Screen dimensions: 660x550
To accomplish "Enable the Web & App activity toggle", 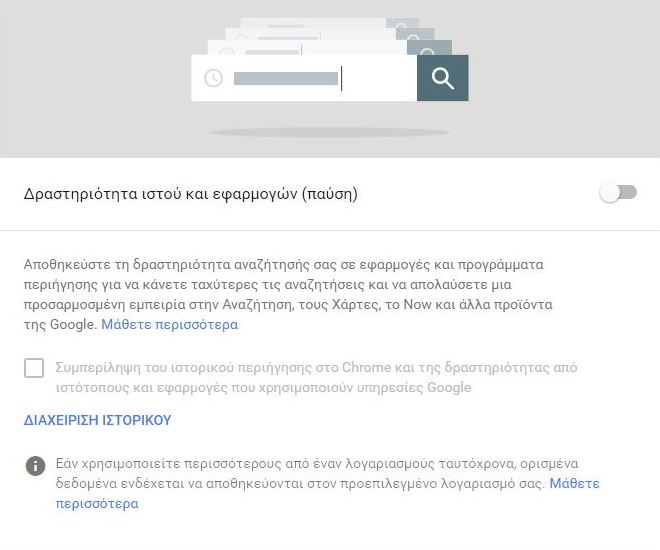I will click(618, 193).
